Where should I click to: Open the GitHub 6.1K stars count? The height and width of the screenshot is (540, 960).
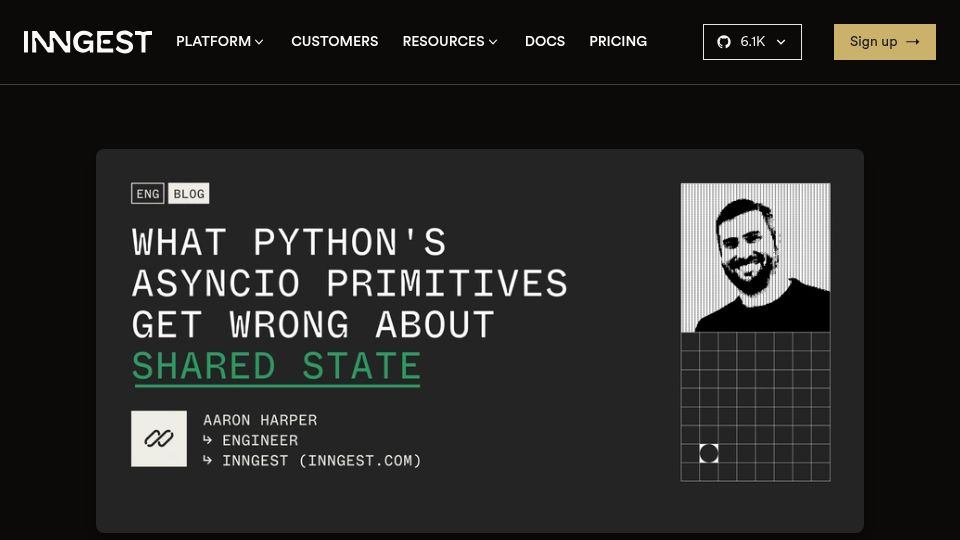point(752,42)
